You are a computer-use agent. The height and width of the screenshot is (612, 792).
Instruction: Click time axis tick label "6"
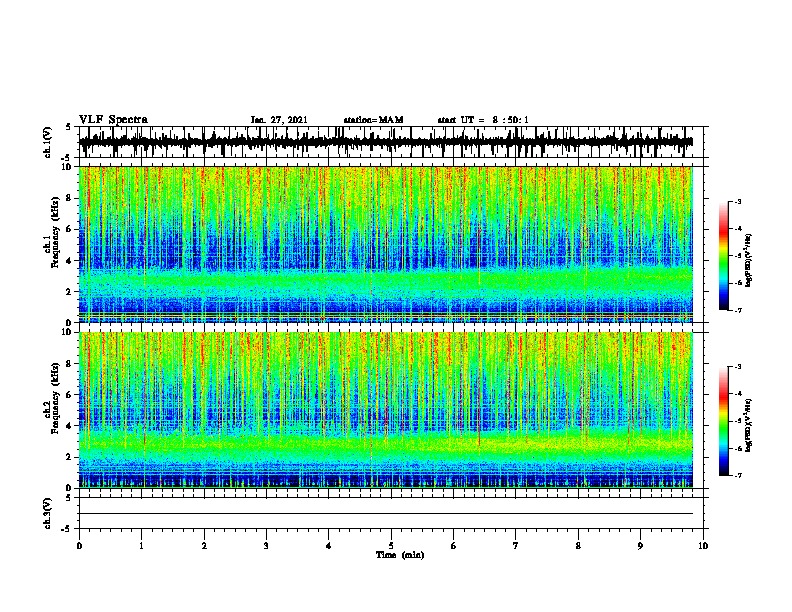454,546
